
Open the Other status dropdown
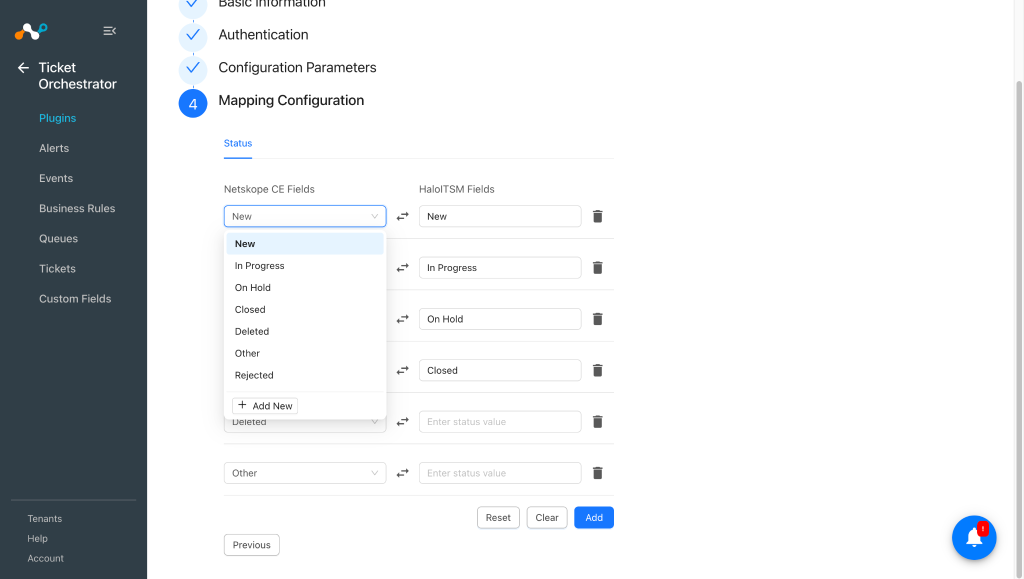click(x=305, y=473)
